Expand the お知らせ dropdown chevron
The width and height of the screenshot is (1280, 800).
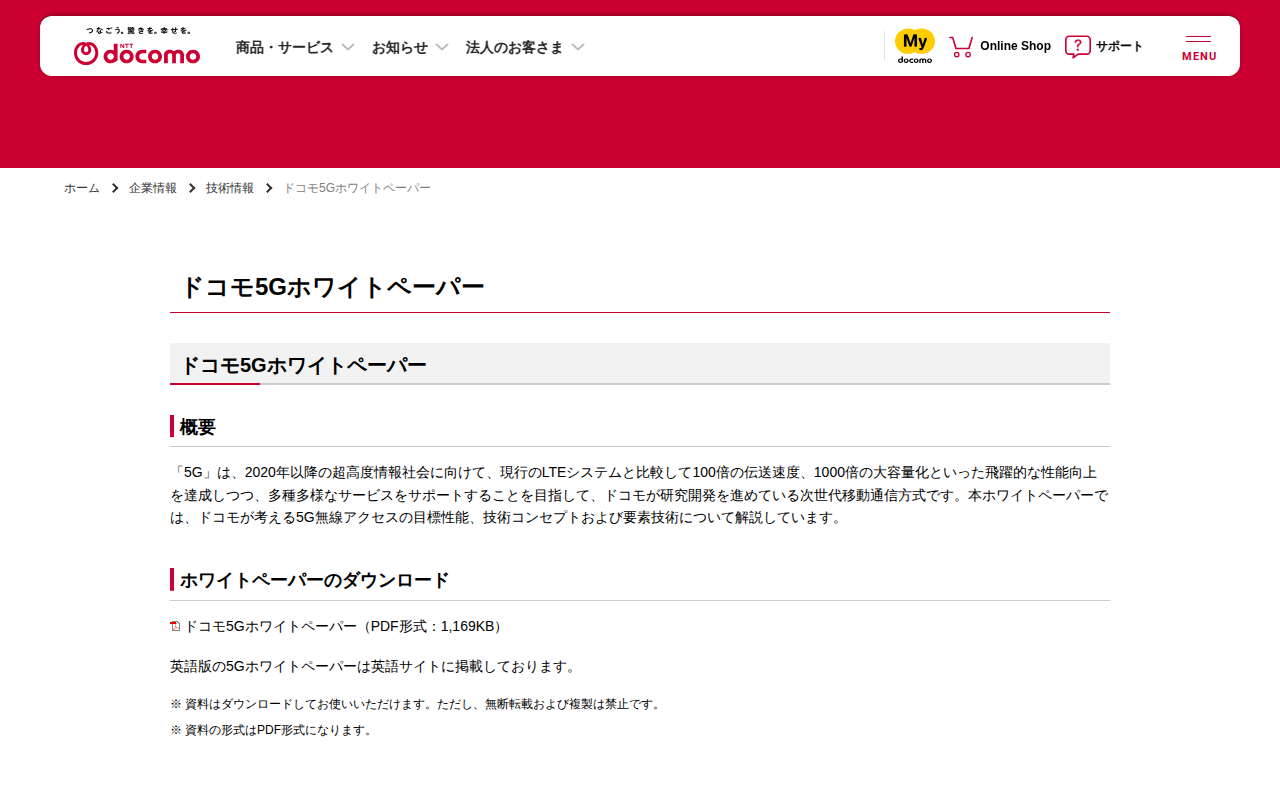442,47
